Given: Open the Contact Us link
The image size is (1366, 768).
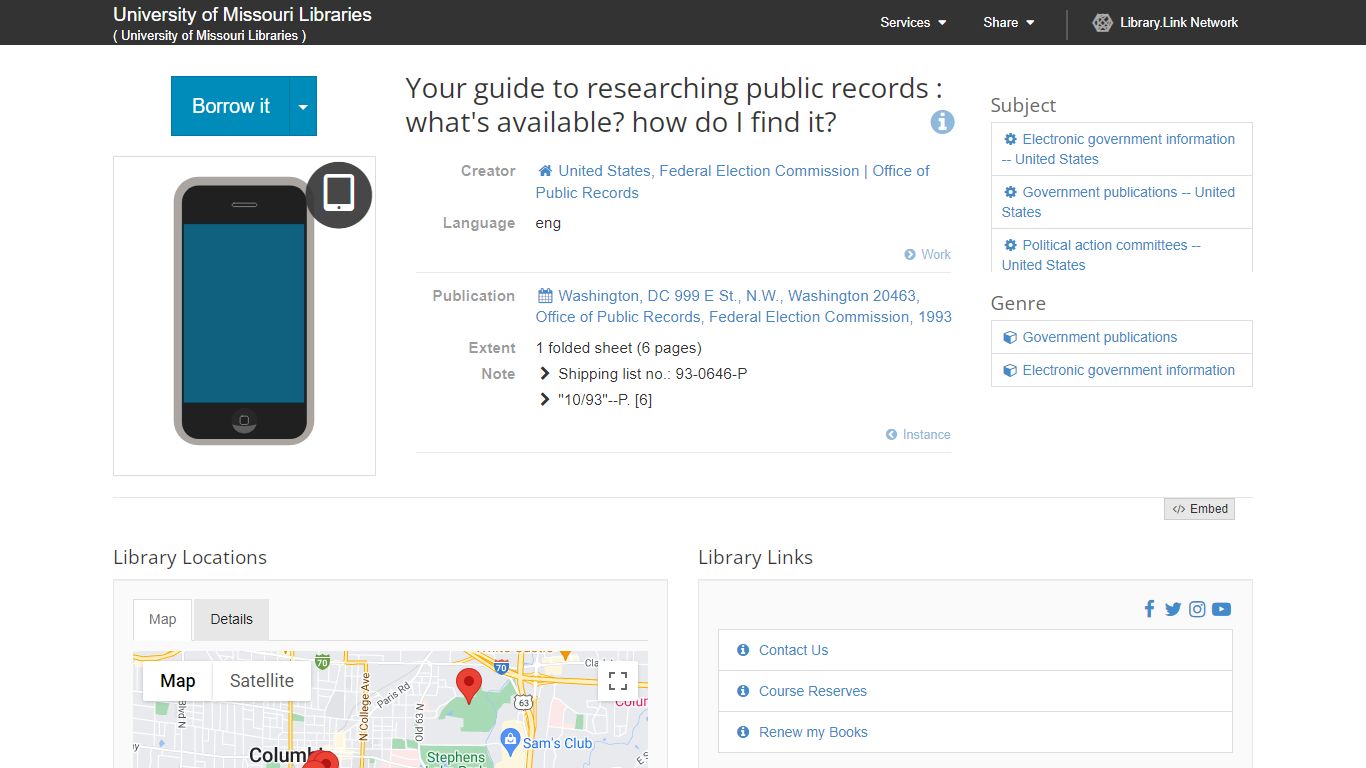Looking at the screenshot, I should 793,650.
